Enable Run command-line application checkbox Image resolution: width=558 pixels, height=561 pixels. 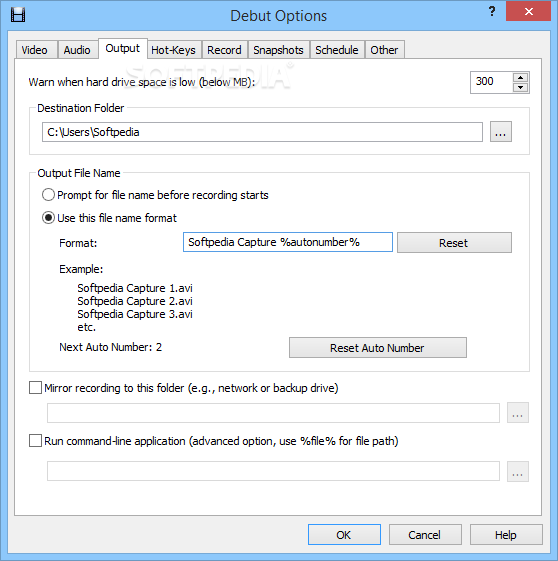click(x=35, y=441)
